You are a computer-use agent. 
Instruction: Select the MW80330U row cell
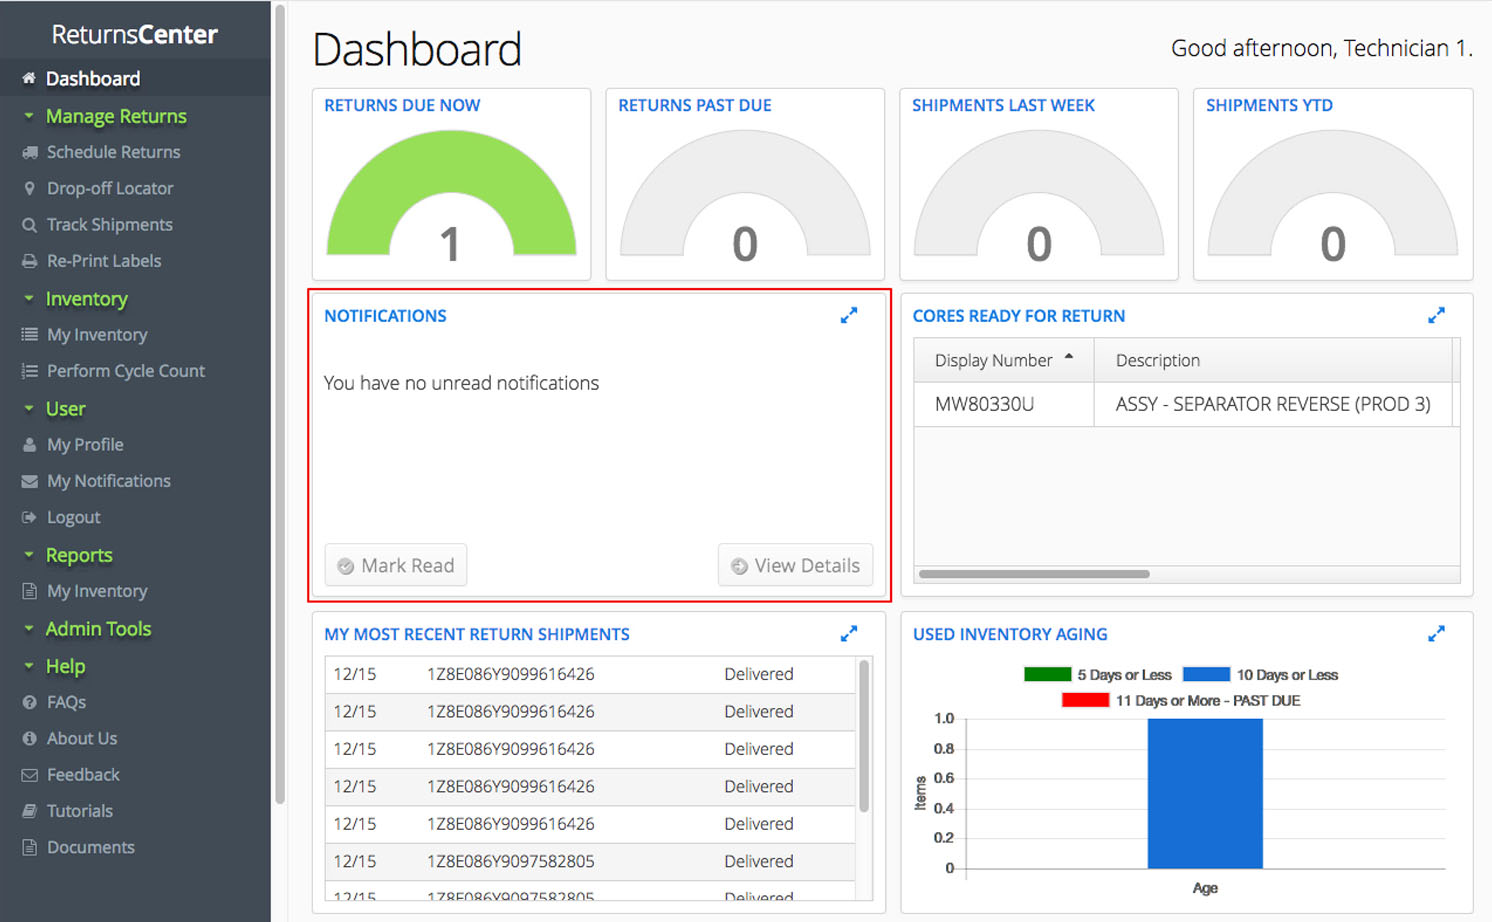[x=1004, y=404]
